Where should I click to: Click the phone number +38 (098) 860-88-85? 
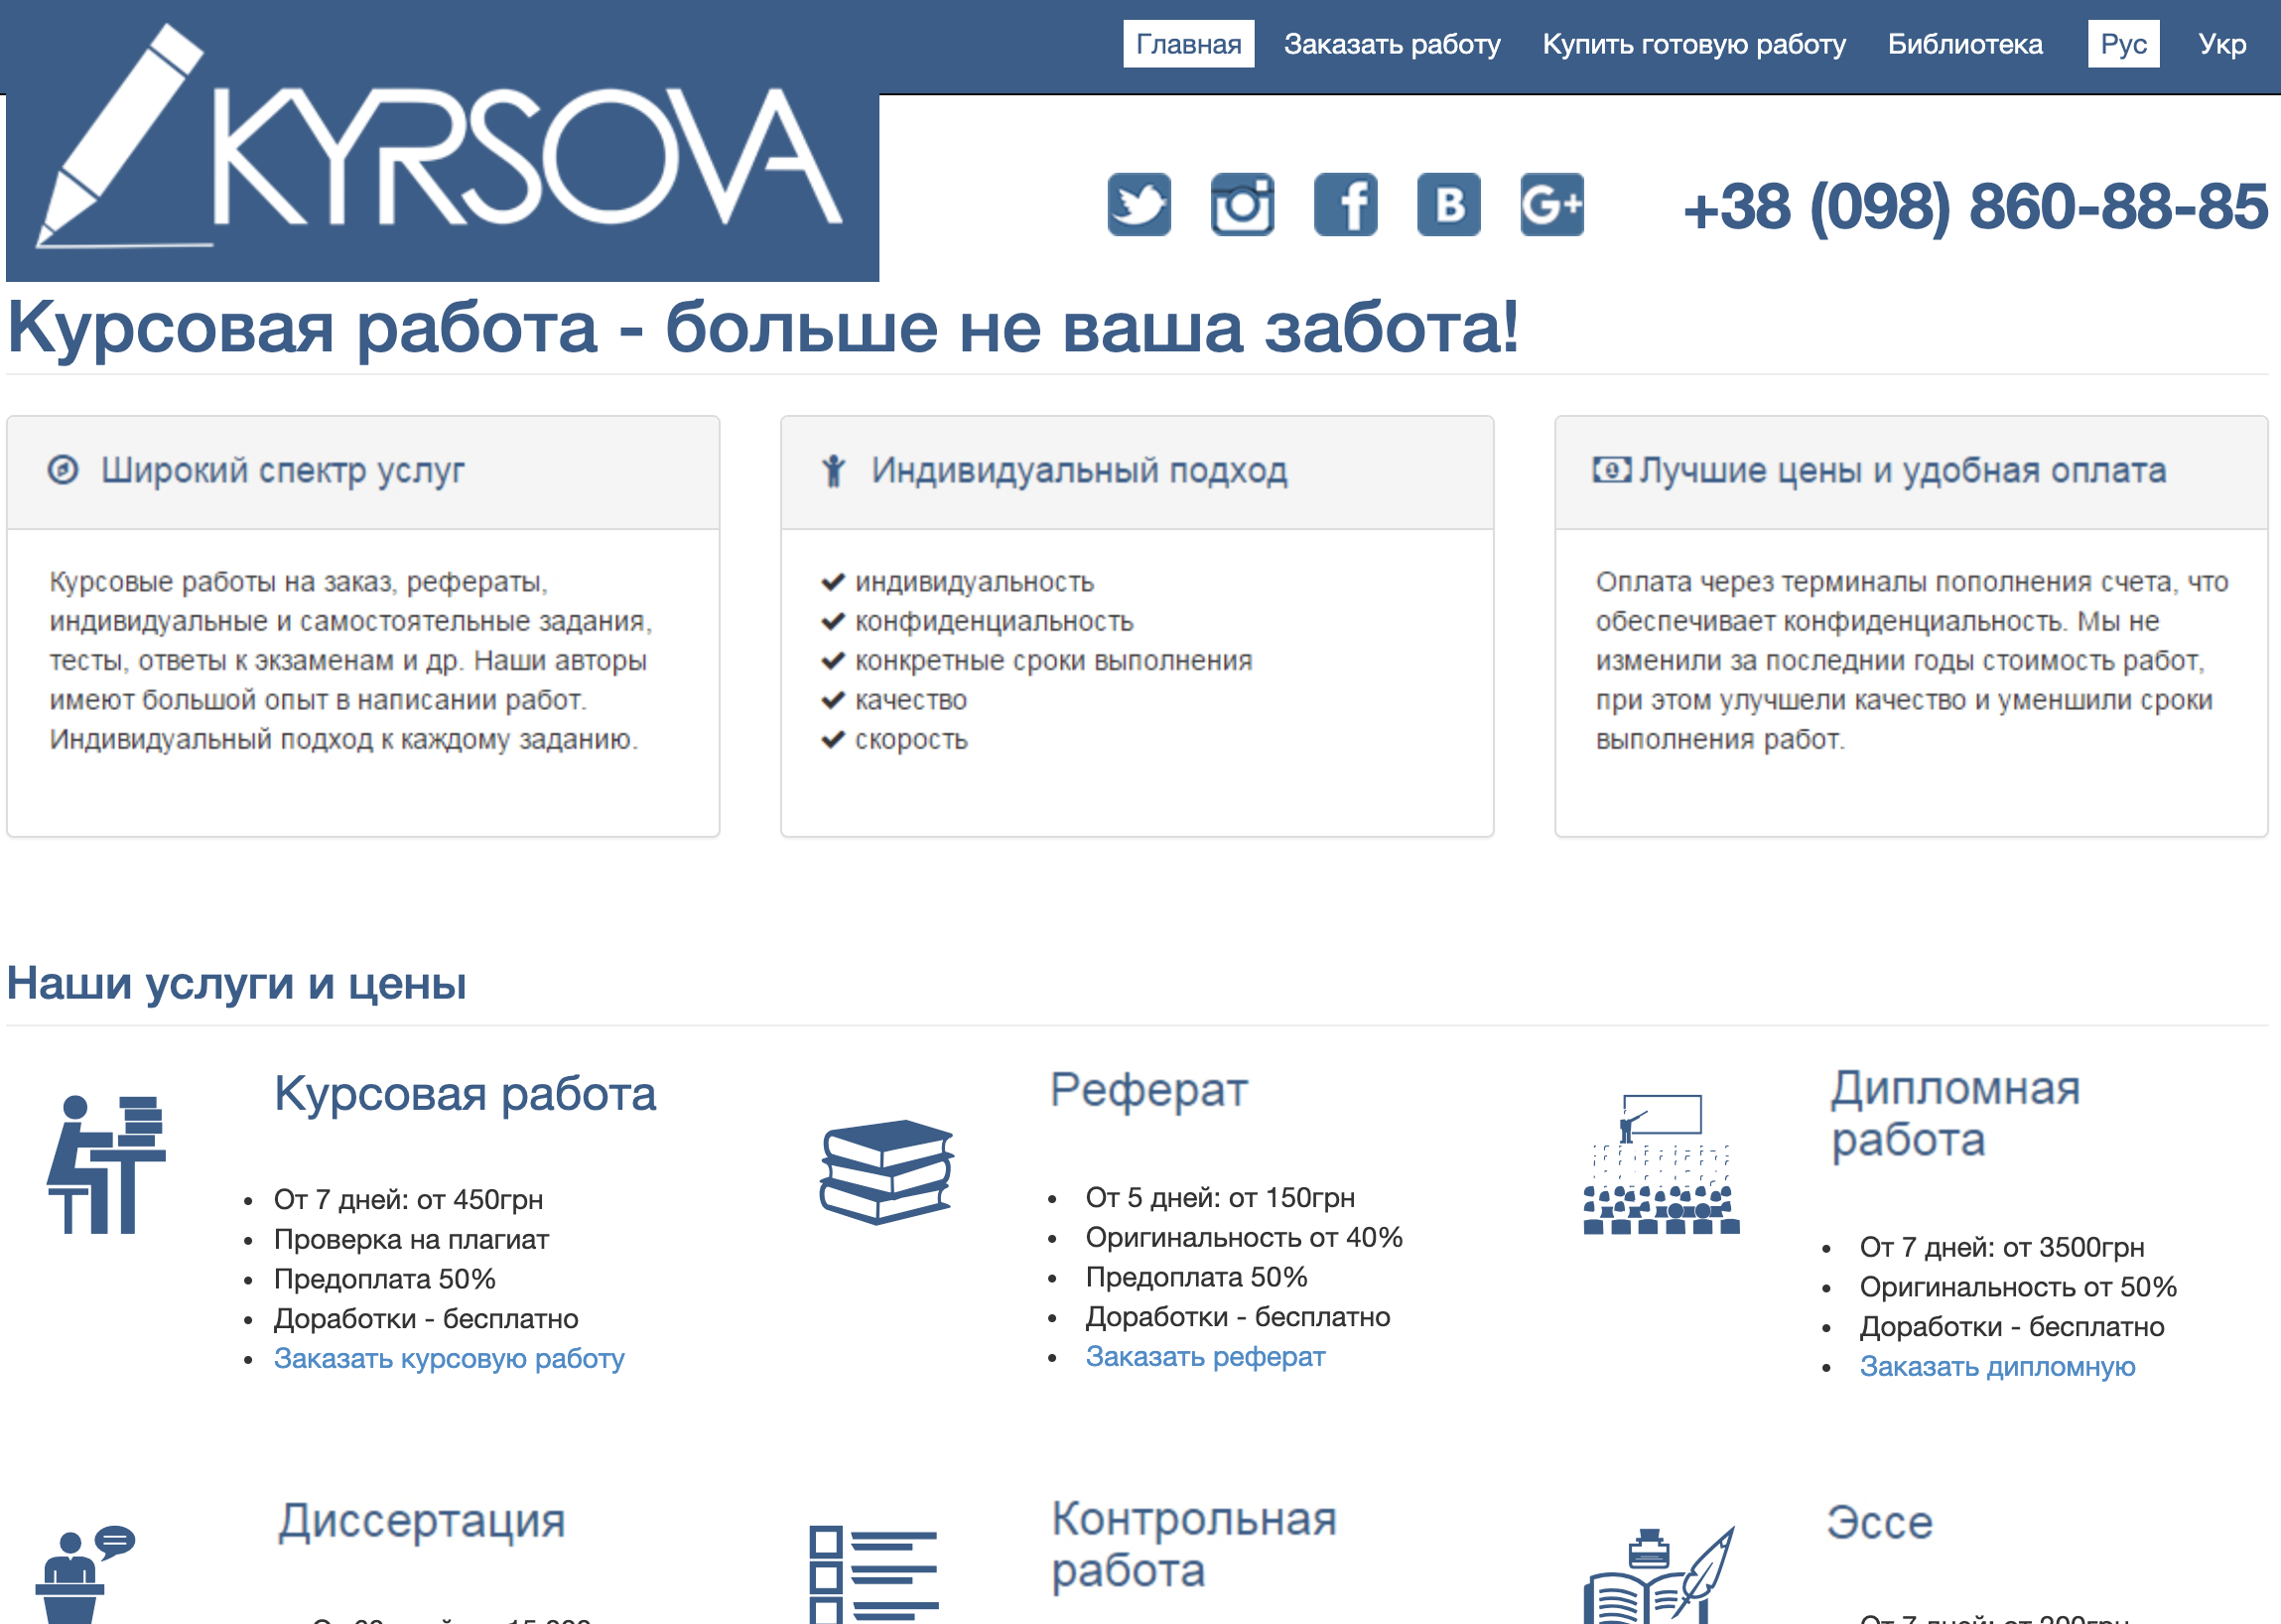click(1974, 207)
